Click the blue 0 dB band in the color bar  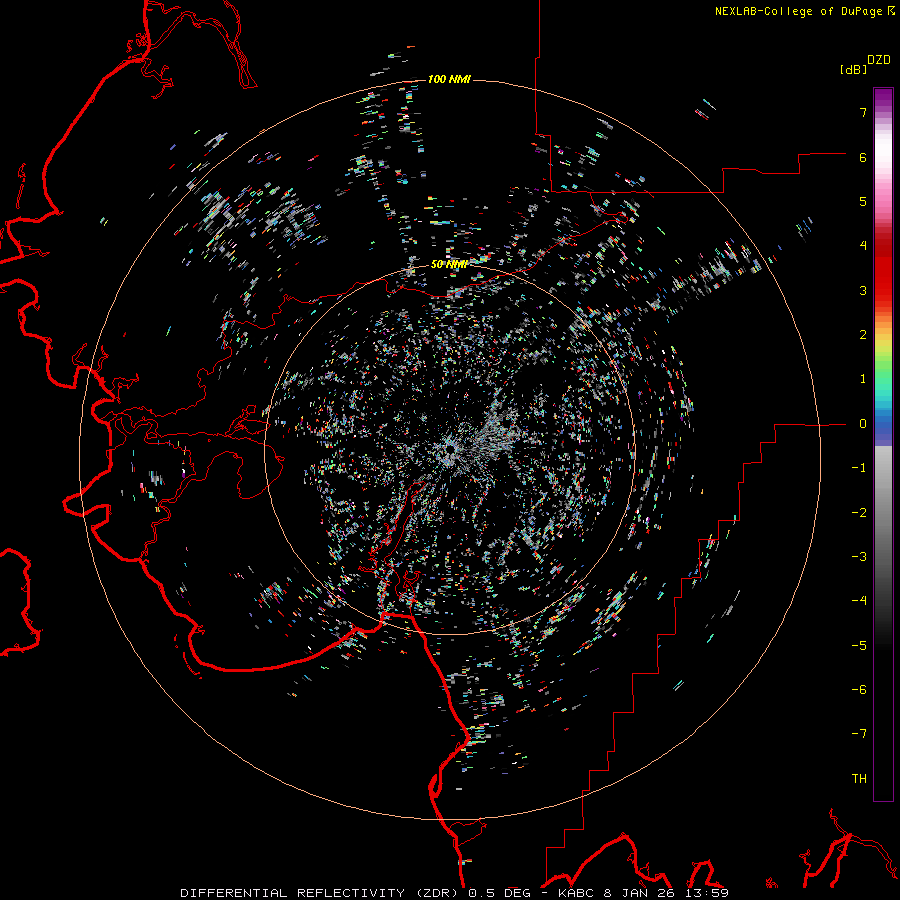883,424
